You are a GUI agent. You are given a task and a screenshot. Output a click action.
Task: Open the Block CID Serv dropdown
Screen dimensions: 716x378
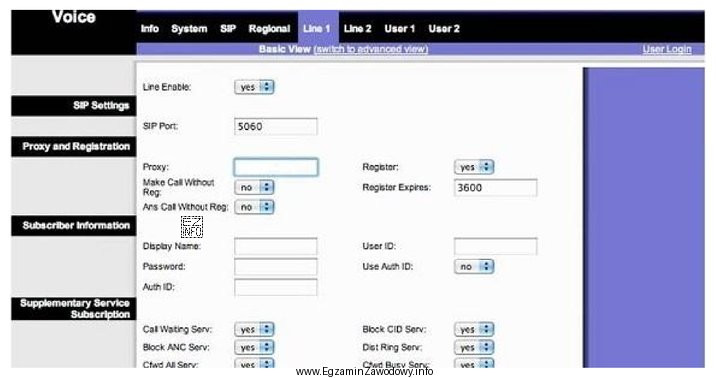(474, 329)
